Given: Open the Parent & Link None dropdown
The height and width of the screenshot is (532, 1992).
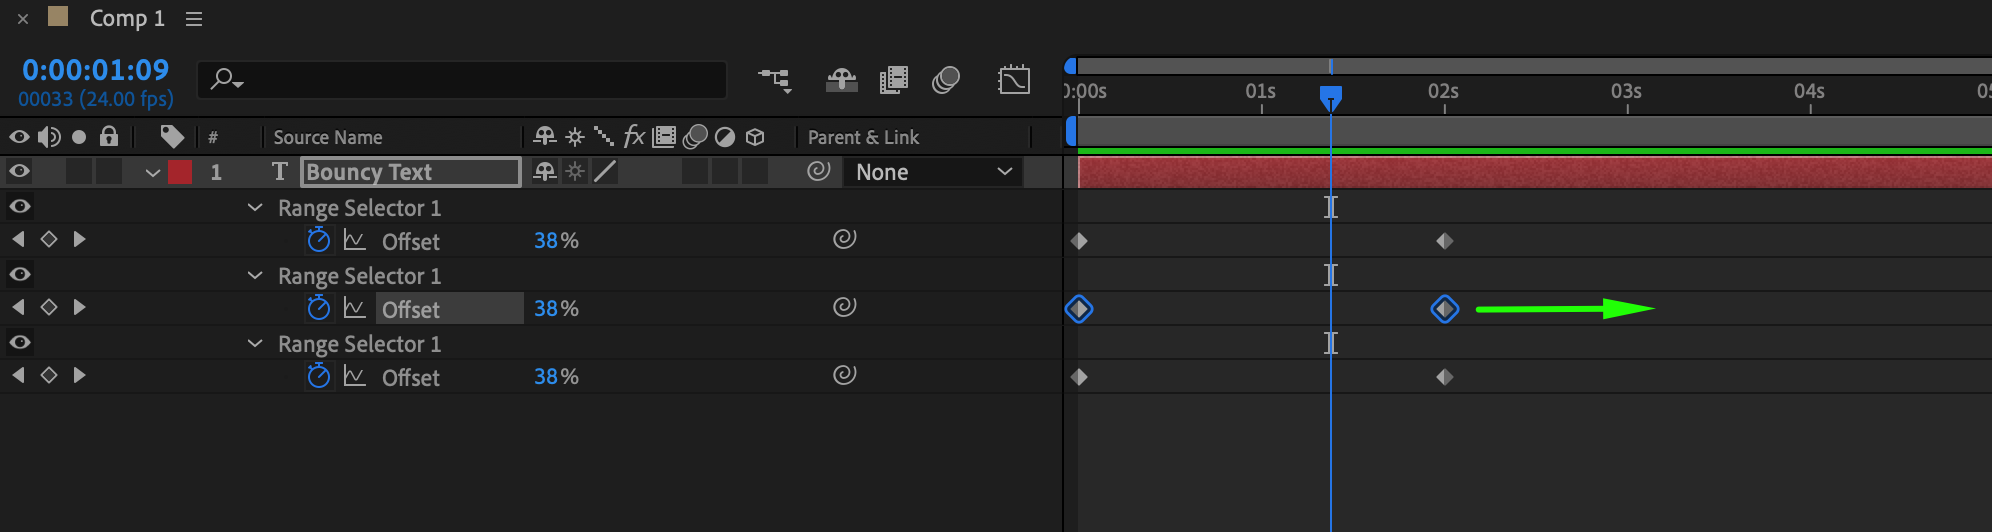Looking at the screenshot, I should pyautogui.click(x=933, y=172).
